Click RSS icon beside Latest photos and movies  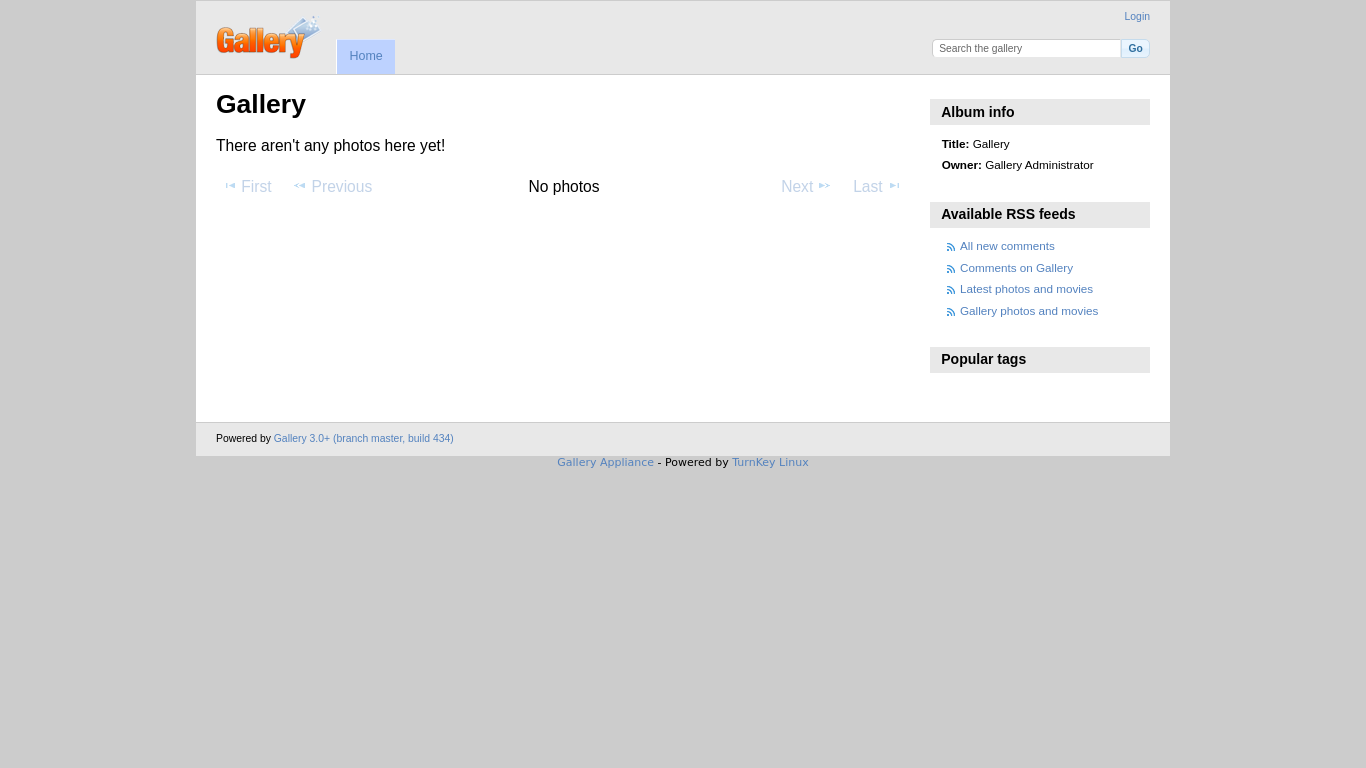951,290
